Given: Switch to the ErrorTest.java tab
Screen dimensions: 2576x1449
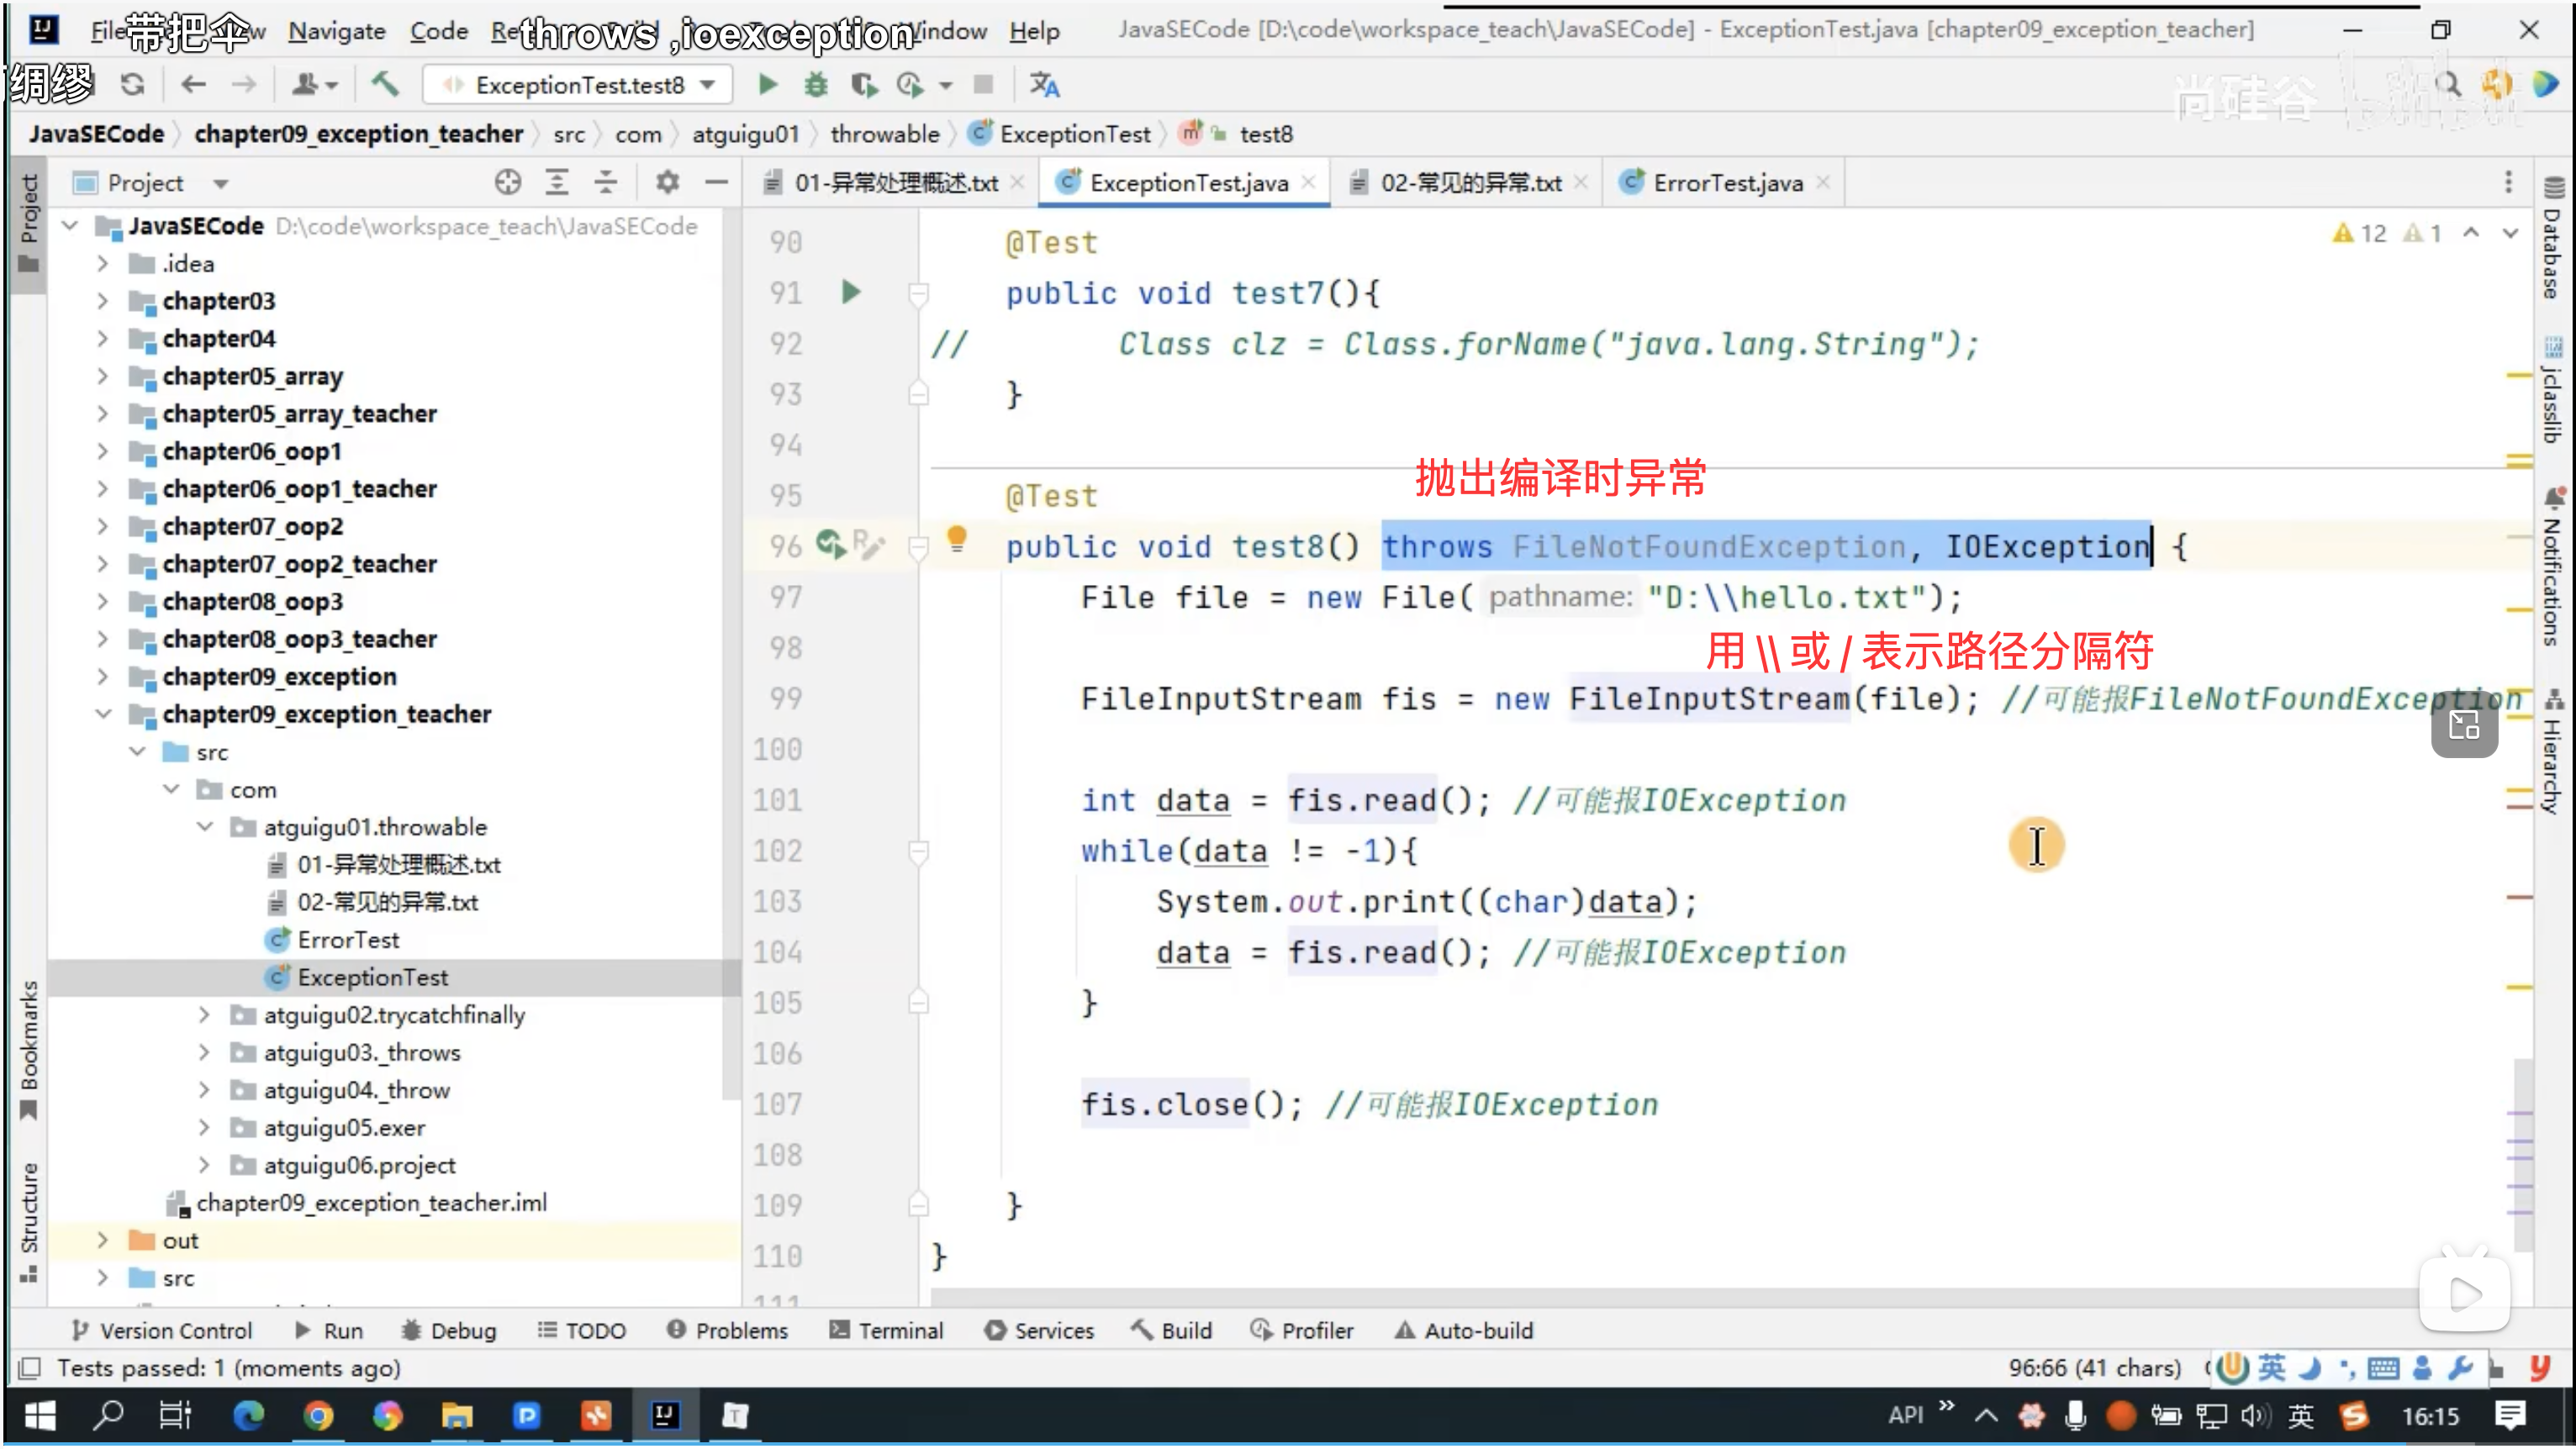Looking at the screenshot, I should click(1726, 183).
